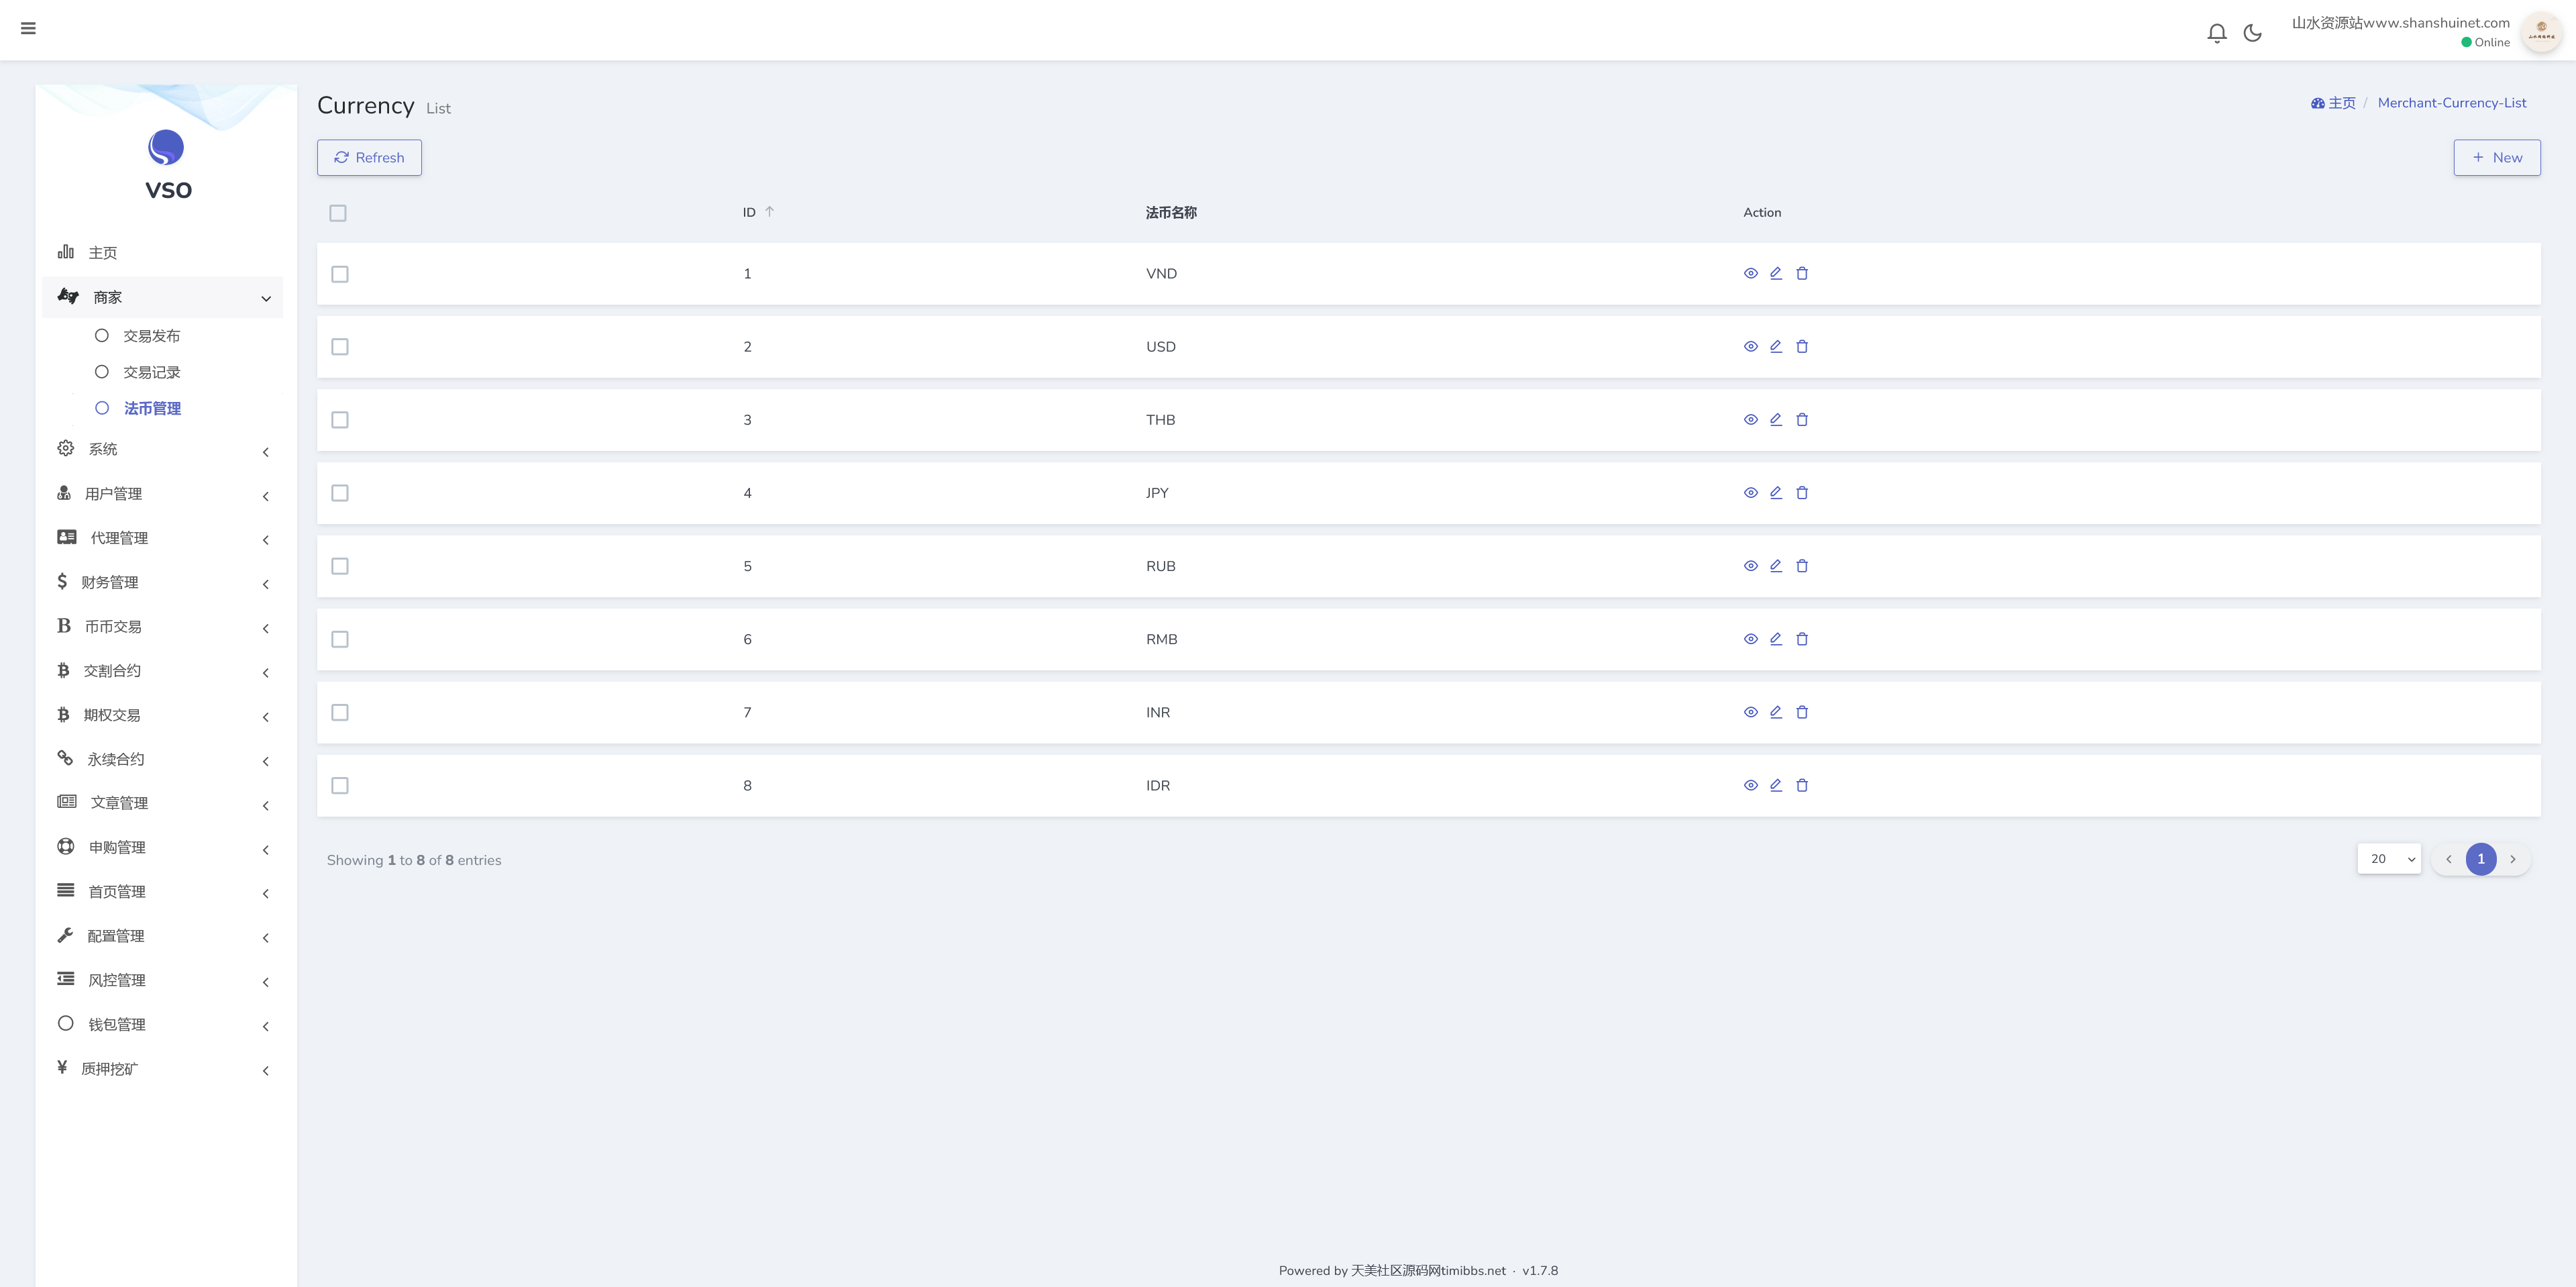Click the hamburger menu icon
The image size is (2576, 1287).
pos(28,28)
